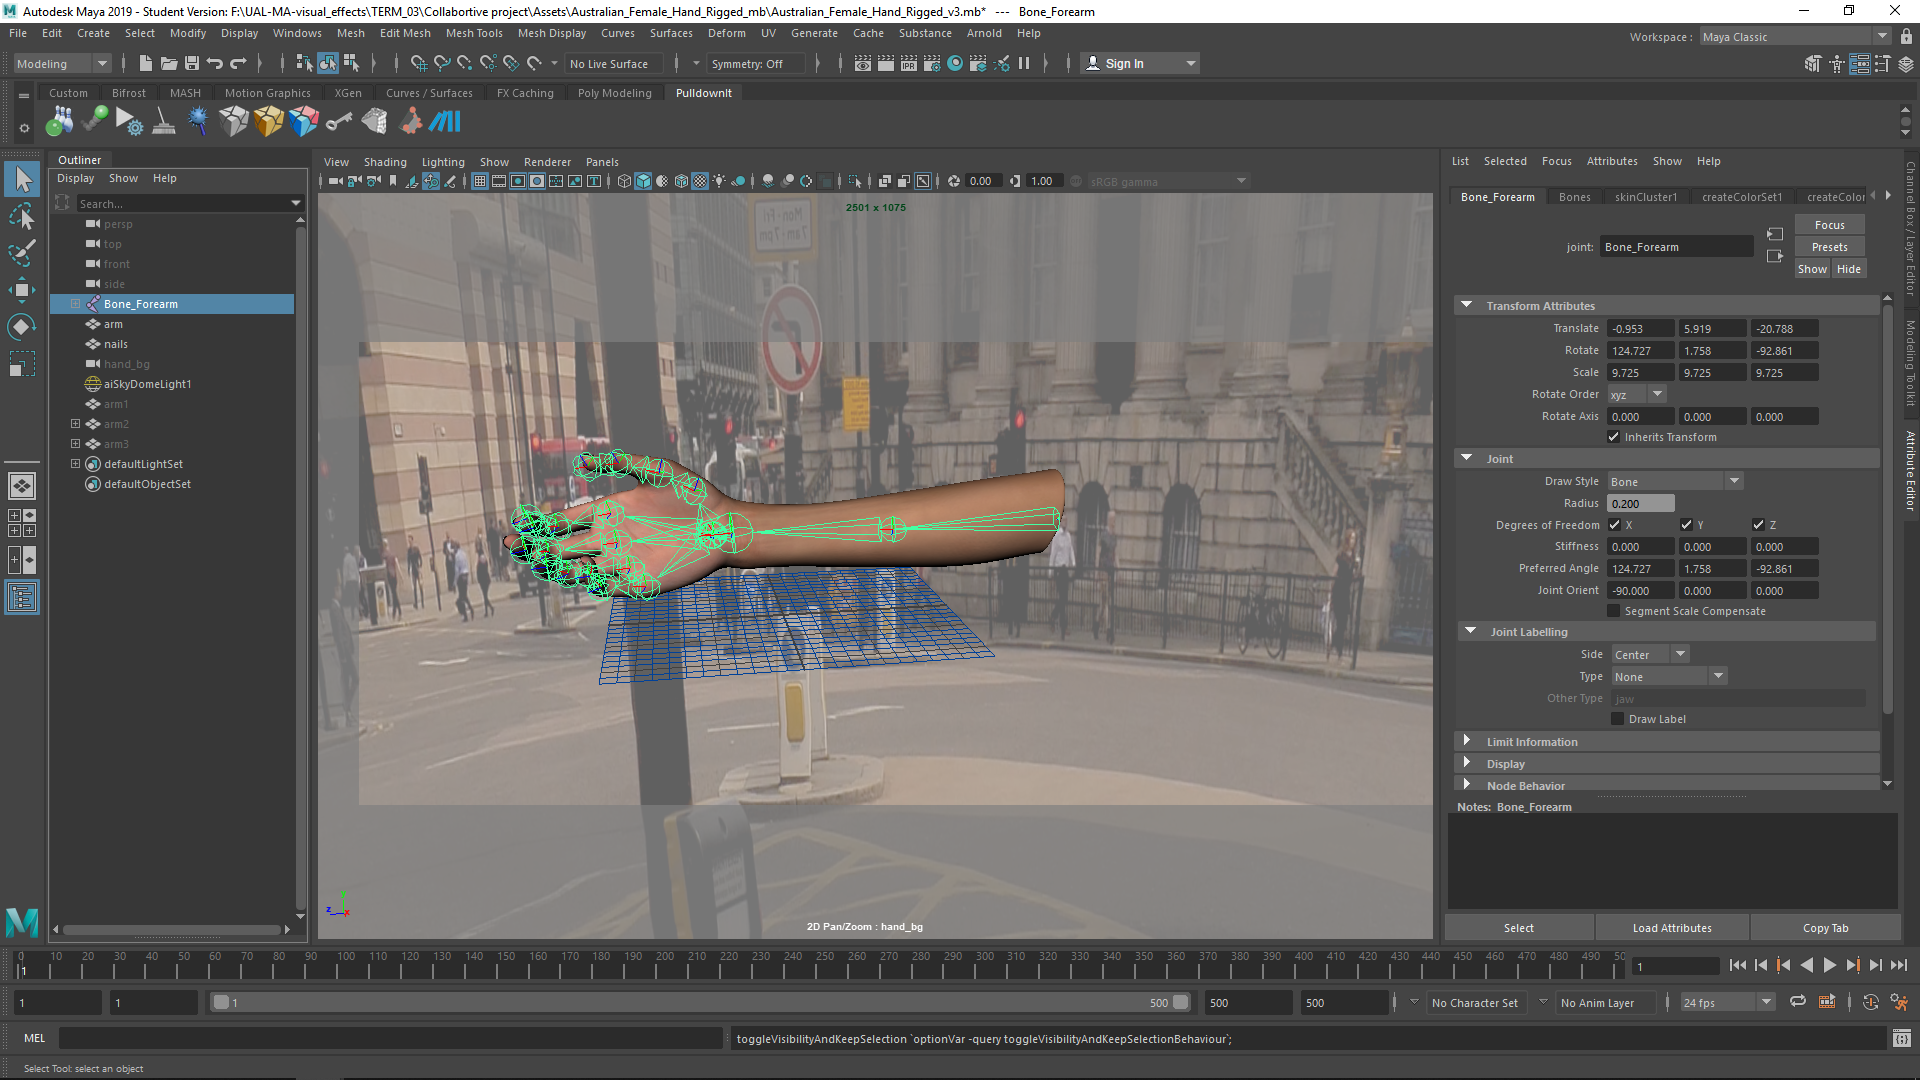Switch to the skinCluster1 tab

(x=1645, y=197)
